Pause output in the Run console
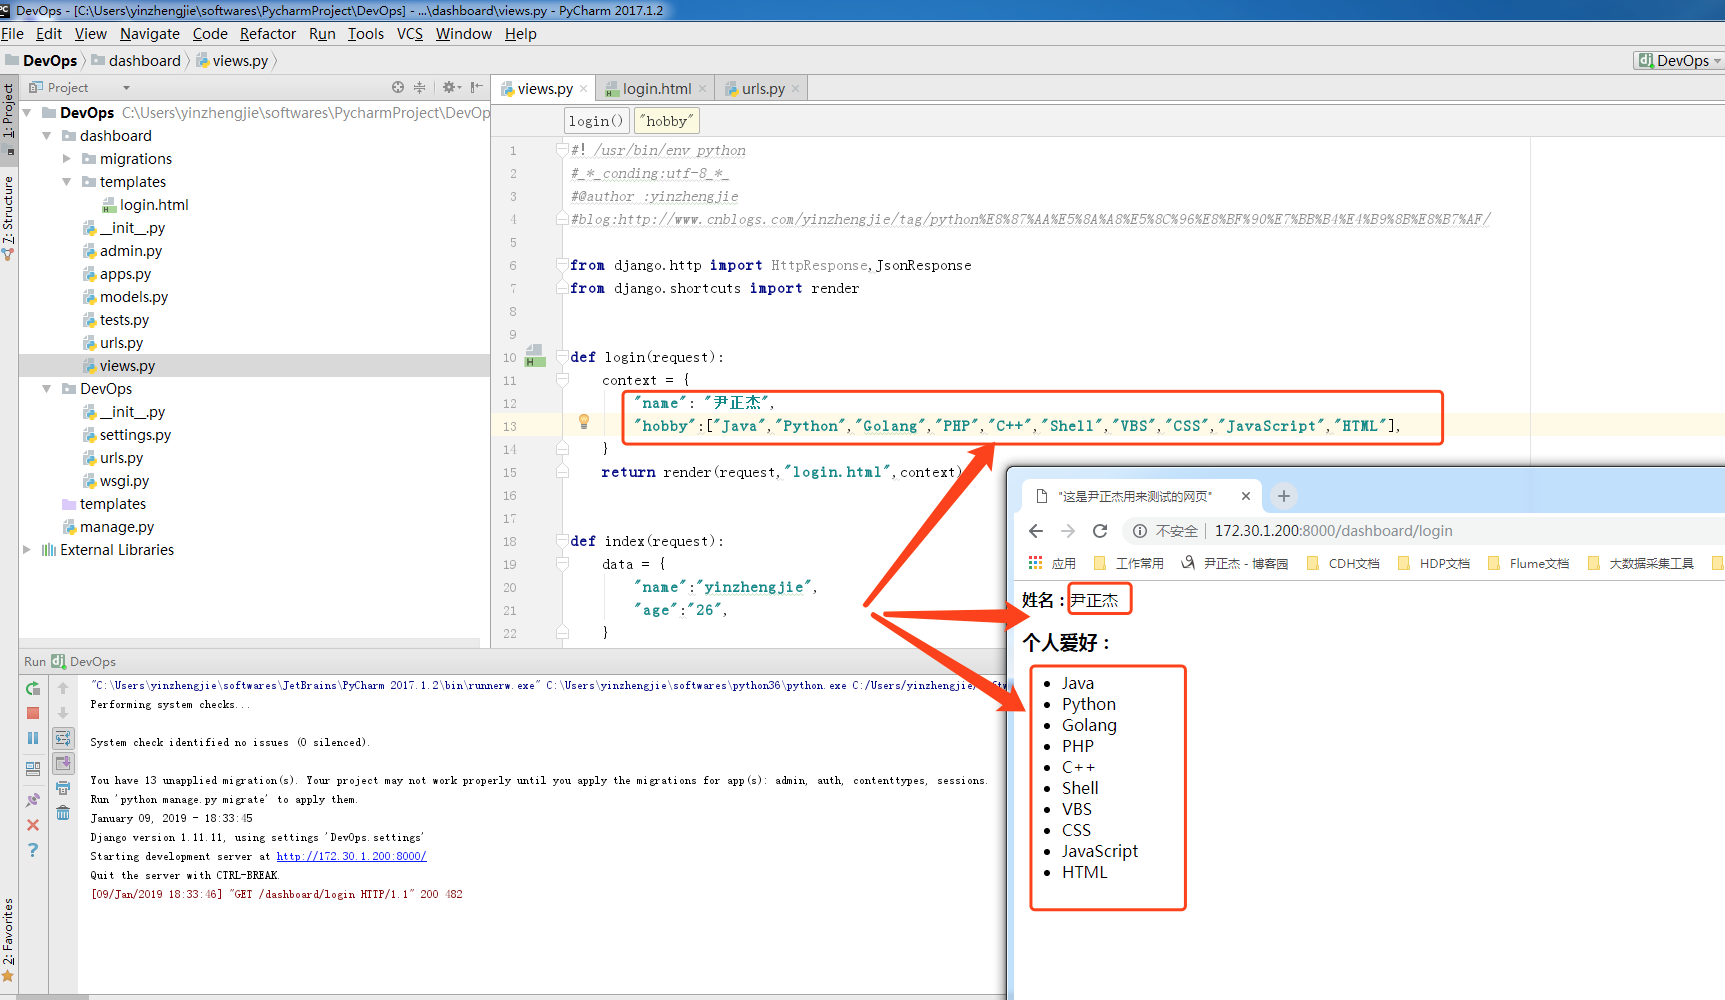Screen dimensions: 1725x1000 pos(33,738)
